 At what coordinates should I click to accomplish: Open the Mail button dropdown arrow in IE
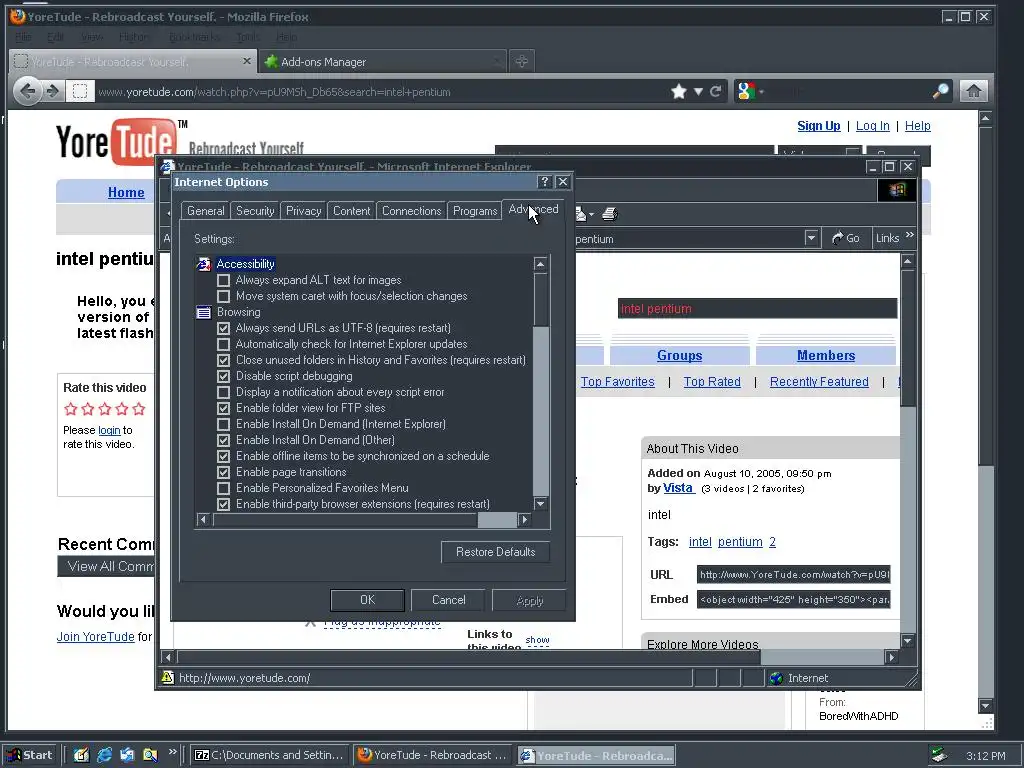(591, 214)
